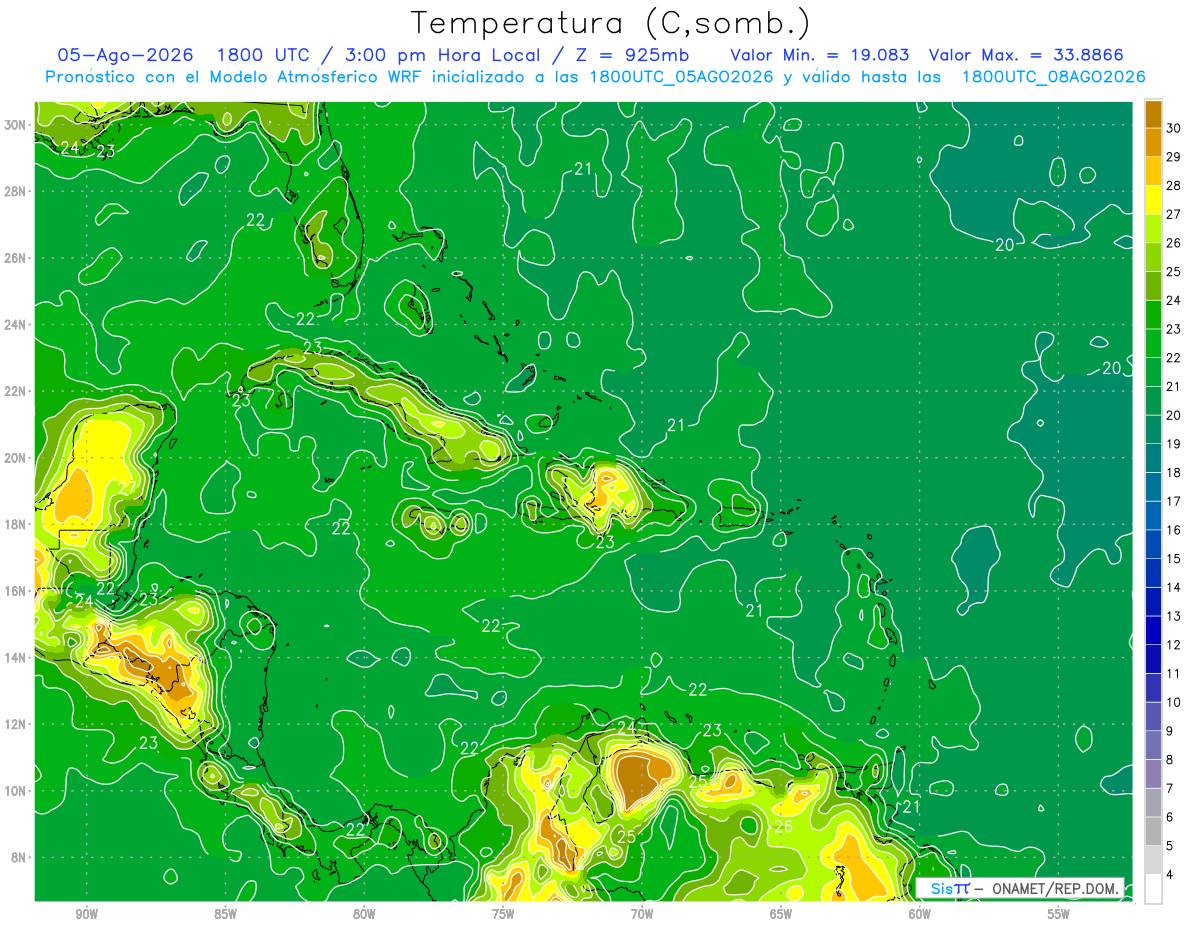The height and width of the screenshot is (927, 1200).
Task: Click the "70W" longitude label
Action: [x=642, y=913]
